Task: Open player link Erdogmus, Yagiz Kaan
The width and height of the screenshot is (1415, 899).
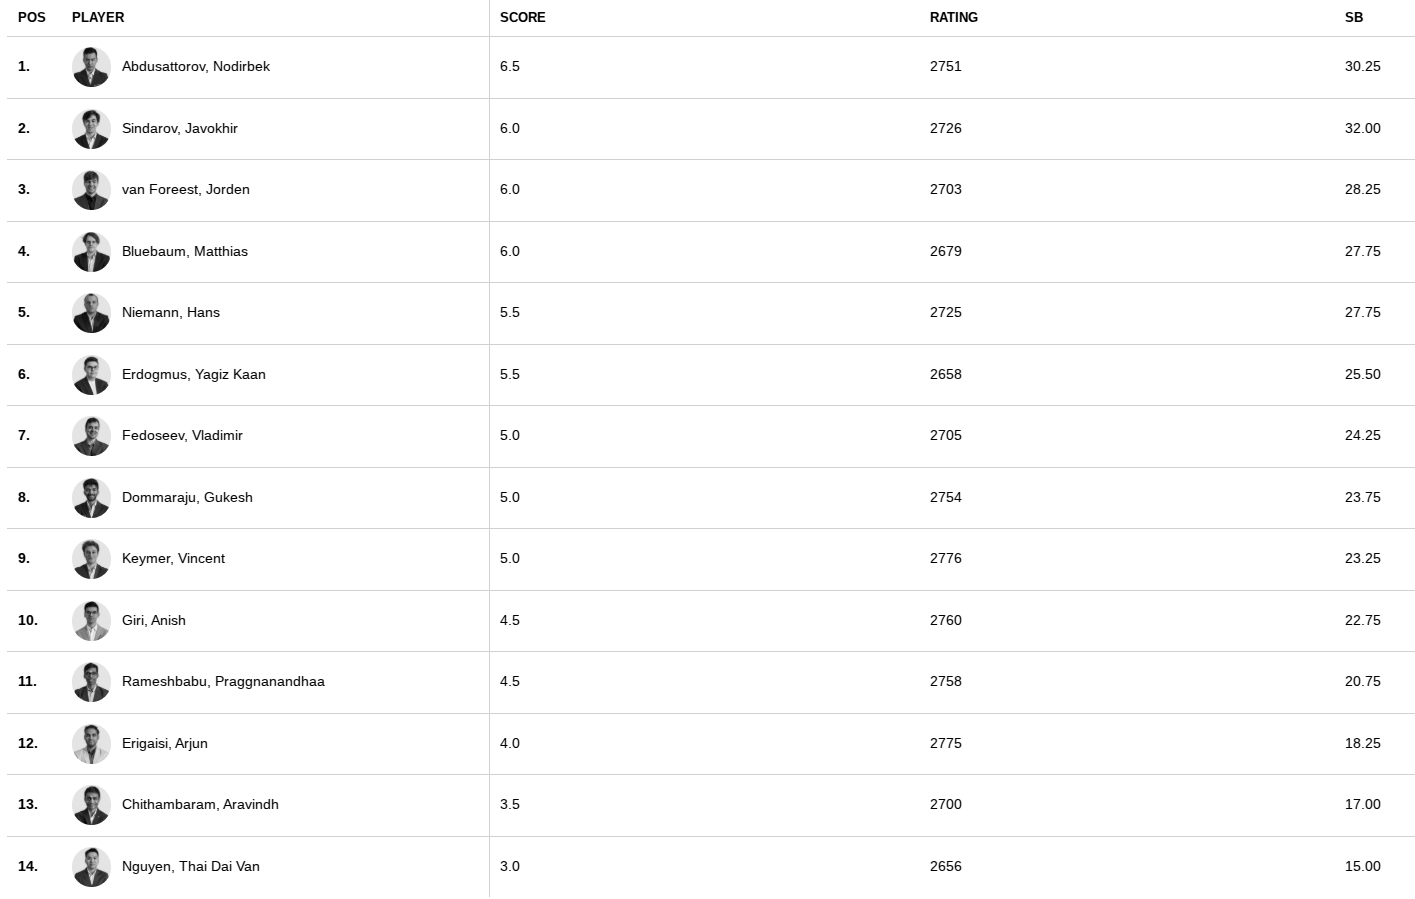Action: click(194, 374)
